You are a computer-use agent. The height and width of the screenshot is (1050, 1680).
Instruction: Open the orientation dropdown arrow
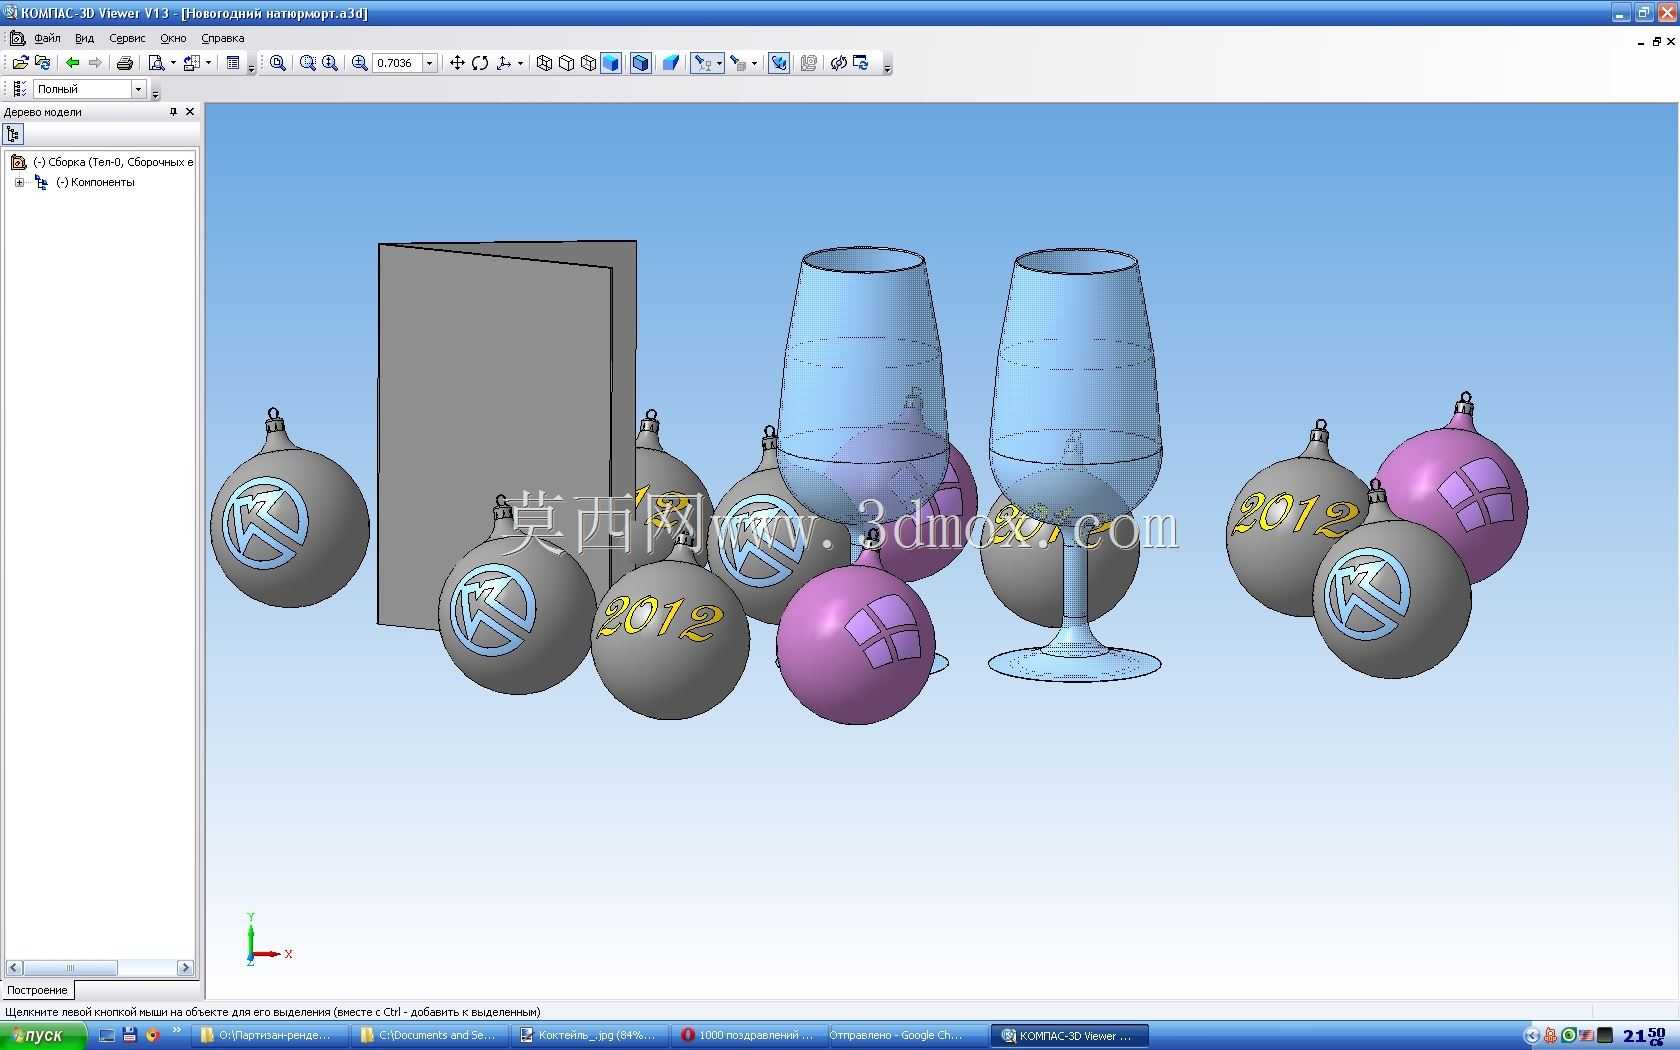(x=520, y=63)
